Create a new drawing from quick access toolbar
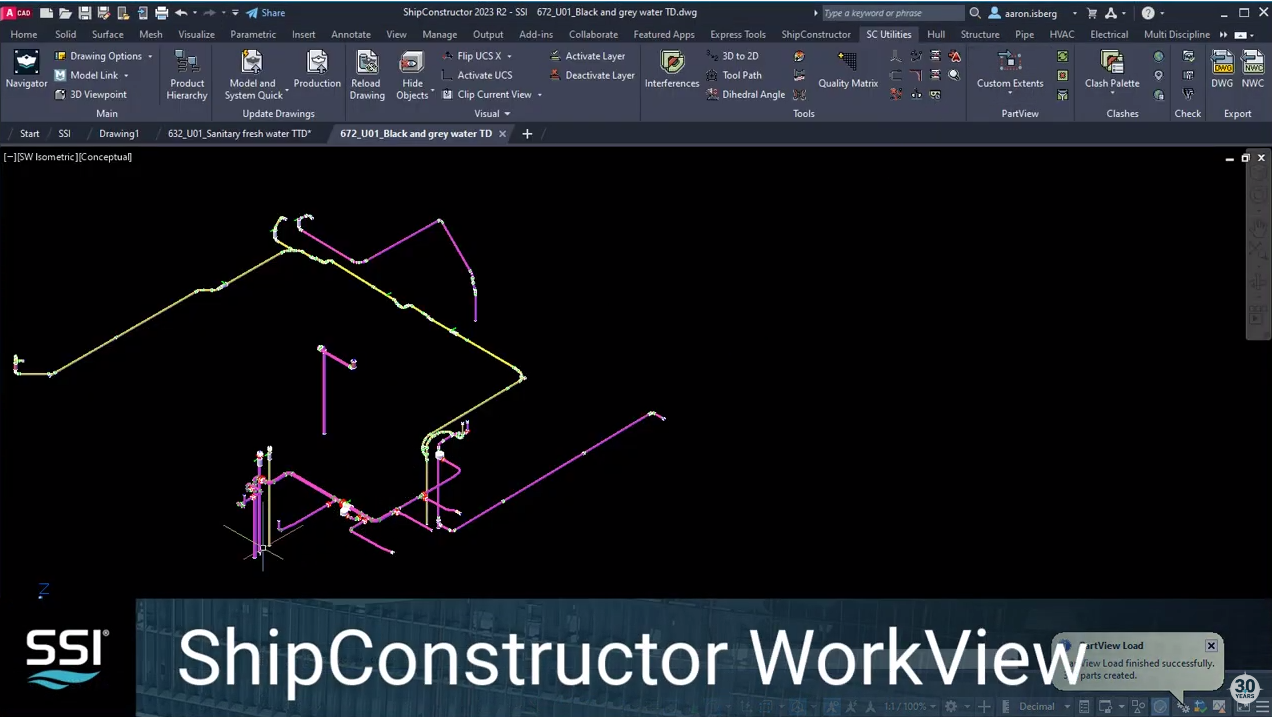Image resolution: width=1272 pixels, height=717 pixels. click(47, 13)
